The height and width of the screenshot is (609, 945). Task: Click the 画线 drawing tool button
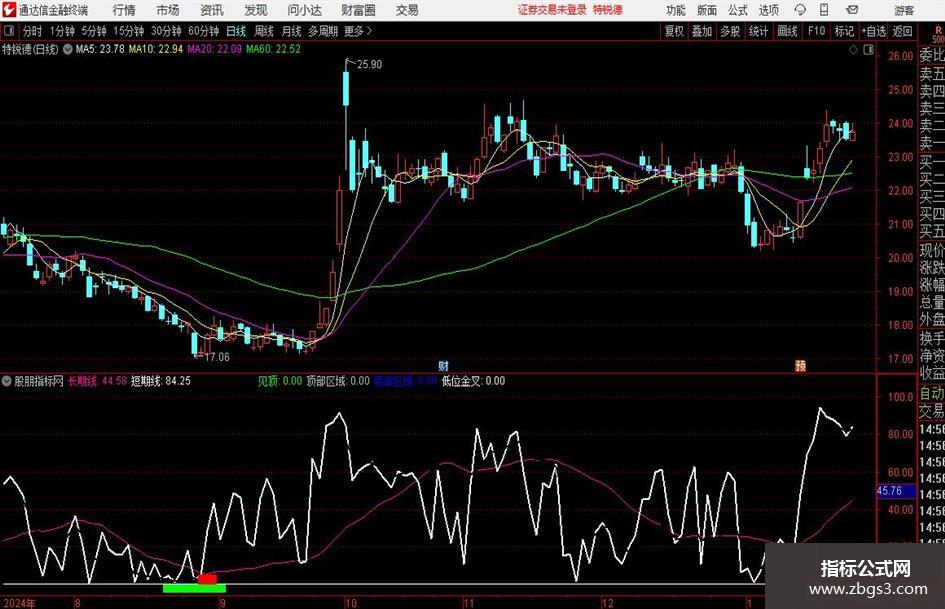click(x=787, y=31)
